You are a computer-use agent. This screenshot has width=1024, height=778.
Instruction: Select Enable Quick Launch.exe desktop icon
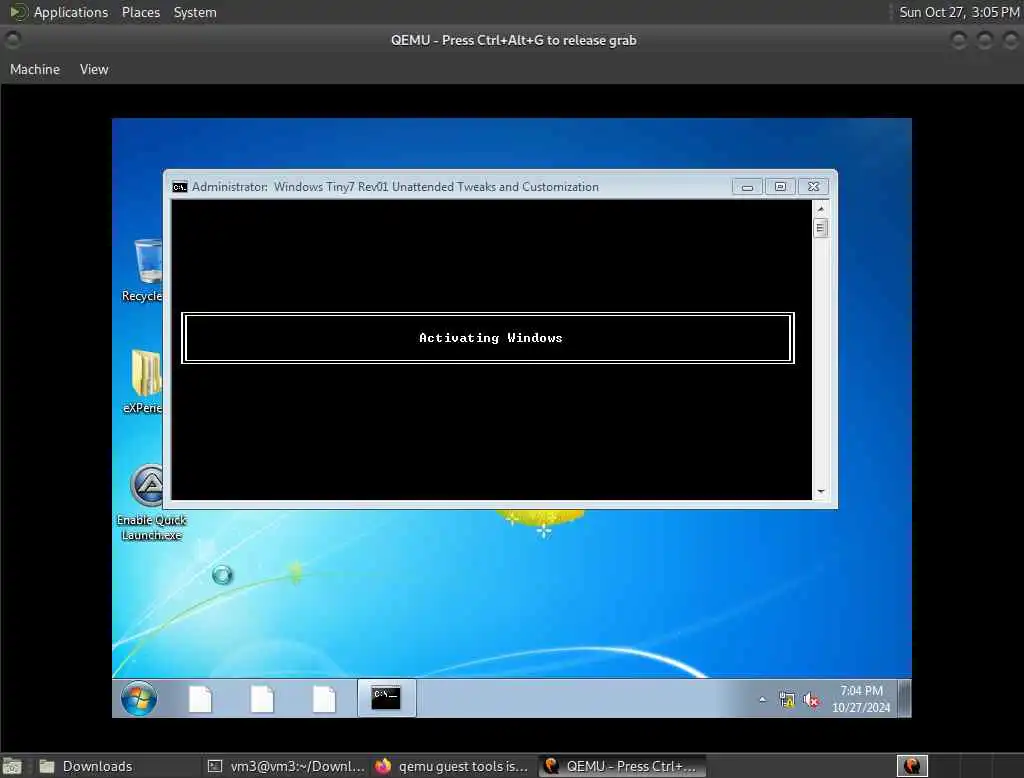[152, 503]
